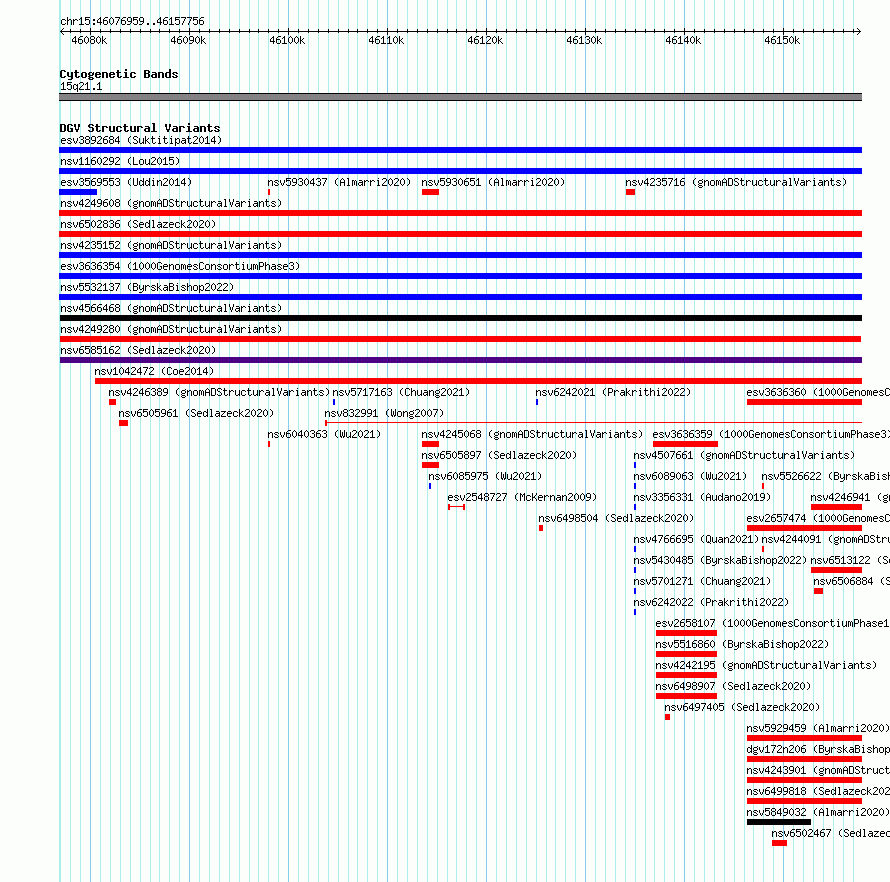The width and height of the screenshot is (890, 882).
Task: Click the red interval glyph under esv2548727
Action: coord(456,507)
